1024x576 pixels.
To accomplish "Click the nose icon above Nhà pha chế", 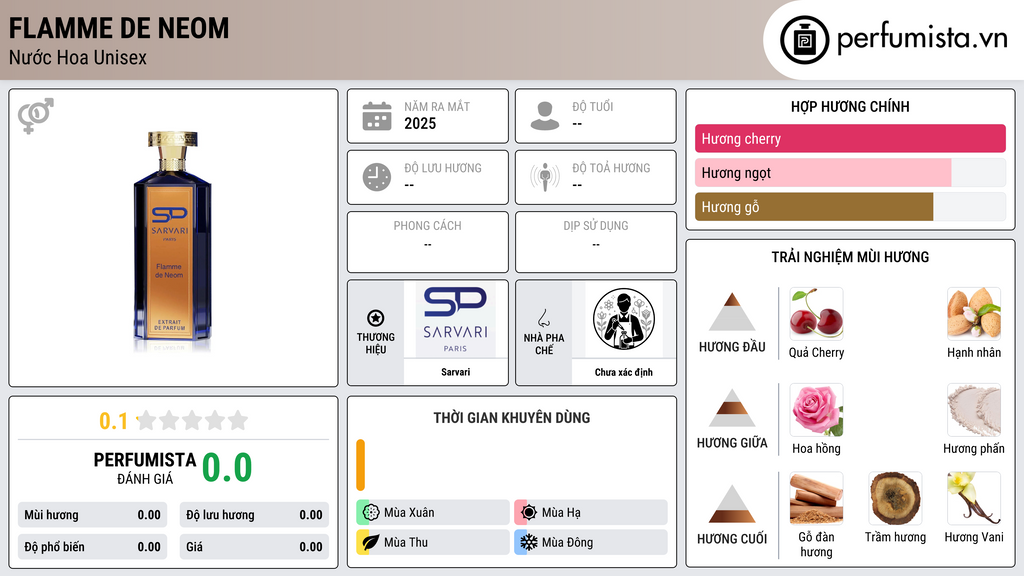I will tap(543, 318).
